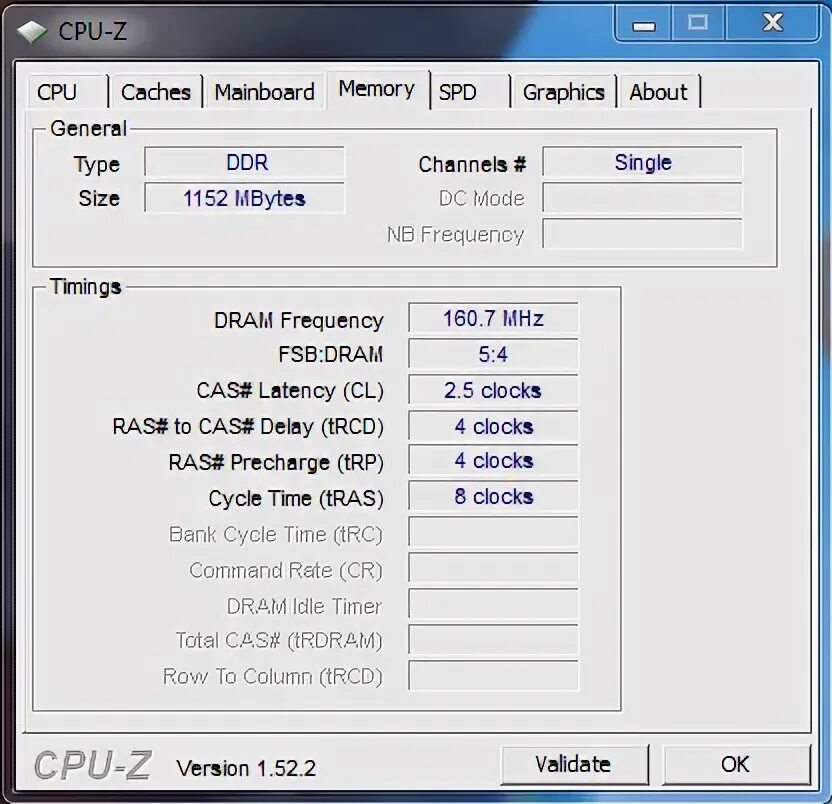Open the Graphics tab
This screenshot has width=832, height=804.
(x=564, y=92)
